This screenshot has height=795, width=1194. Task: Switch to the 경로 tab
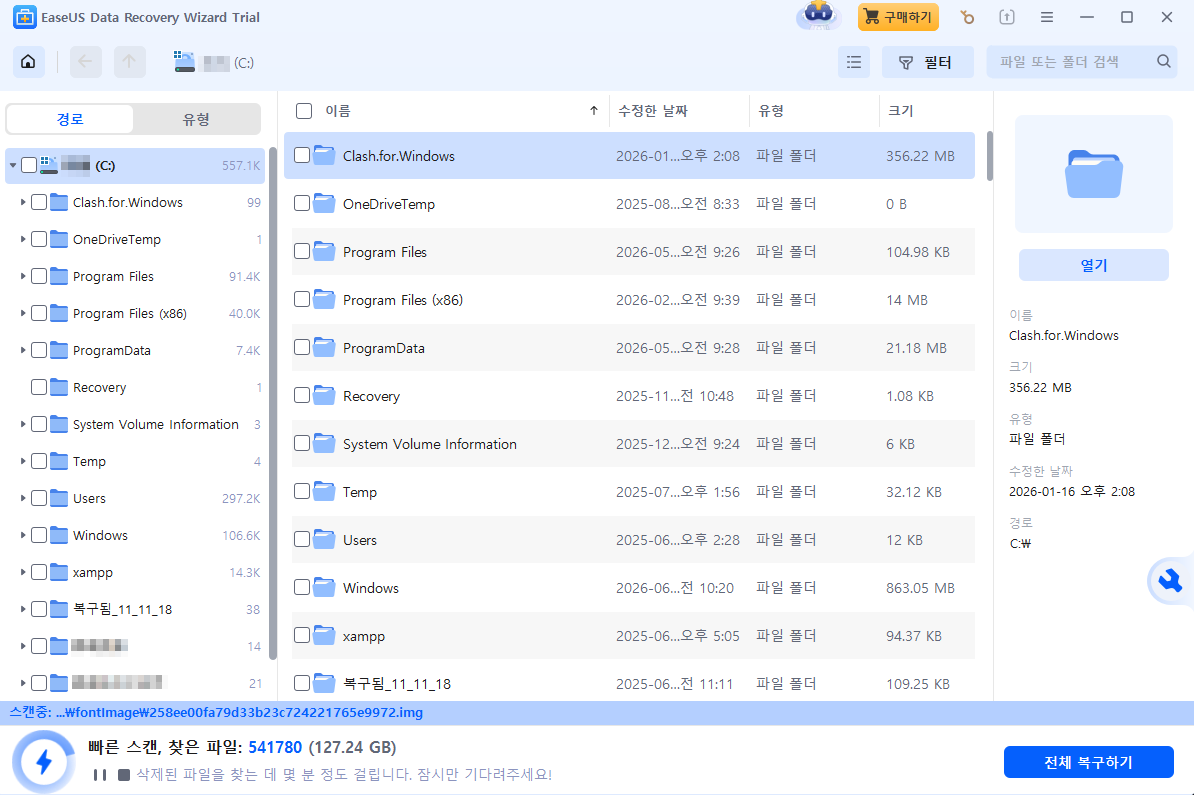point(70,119)
